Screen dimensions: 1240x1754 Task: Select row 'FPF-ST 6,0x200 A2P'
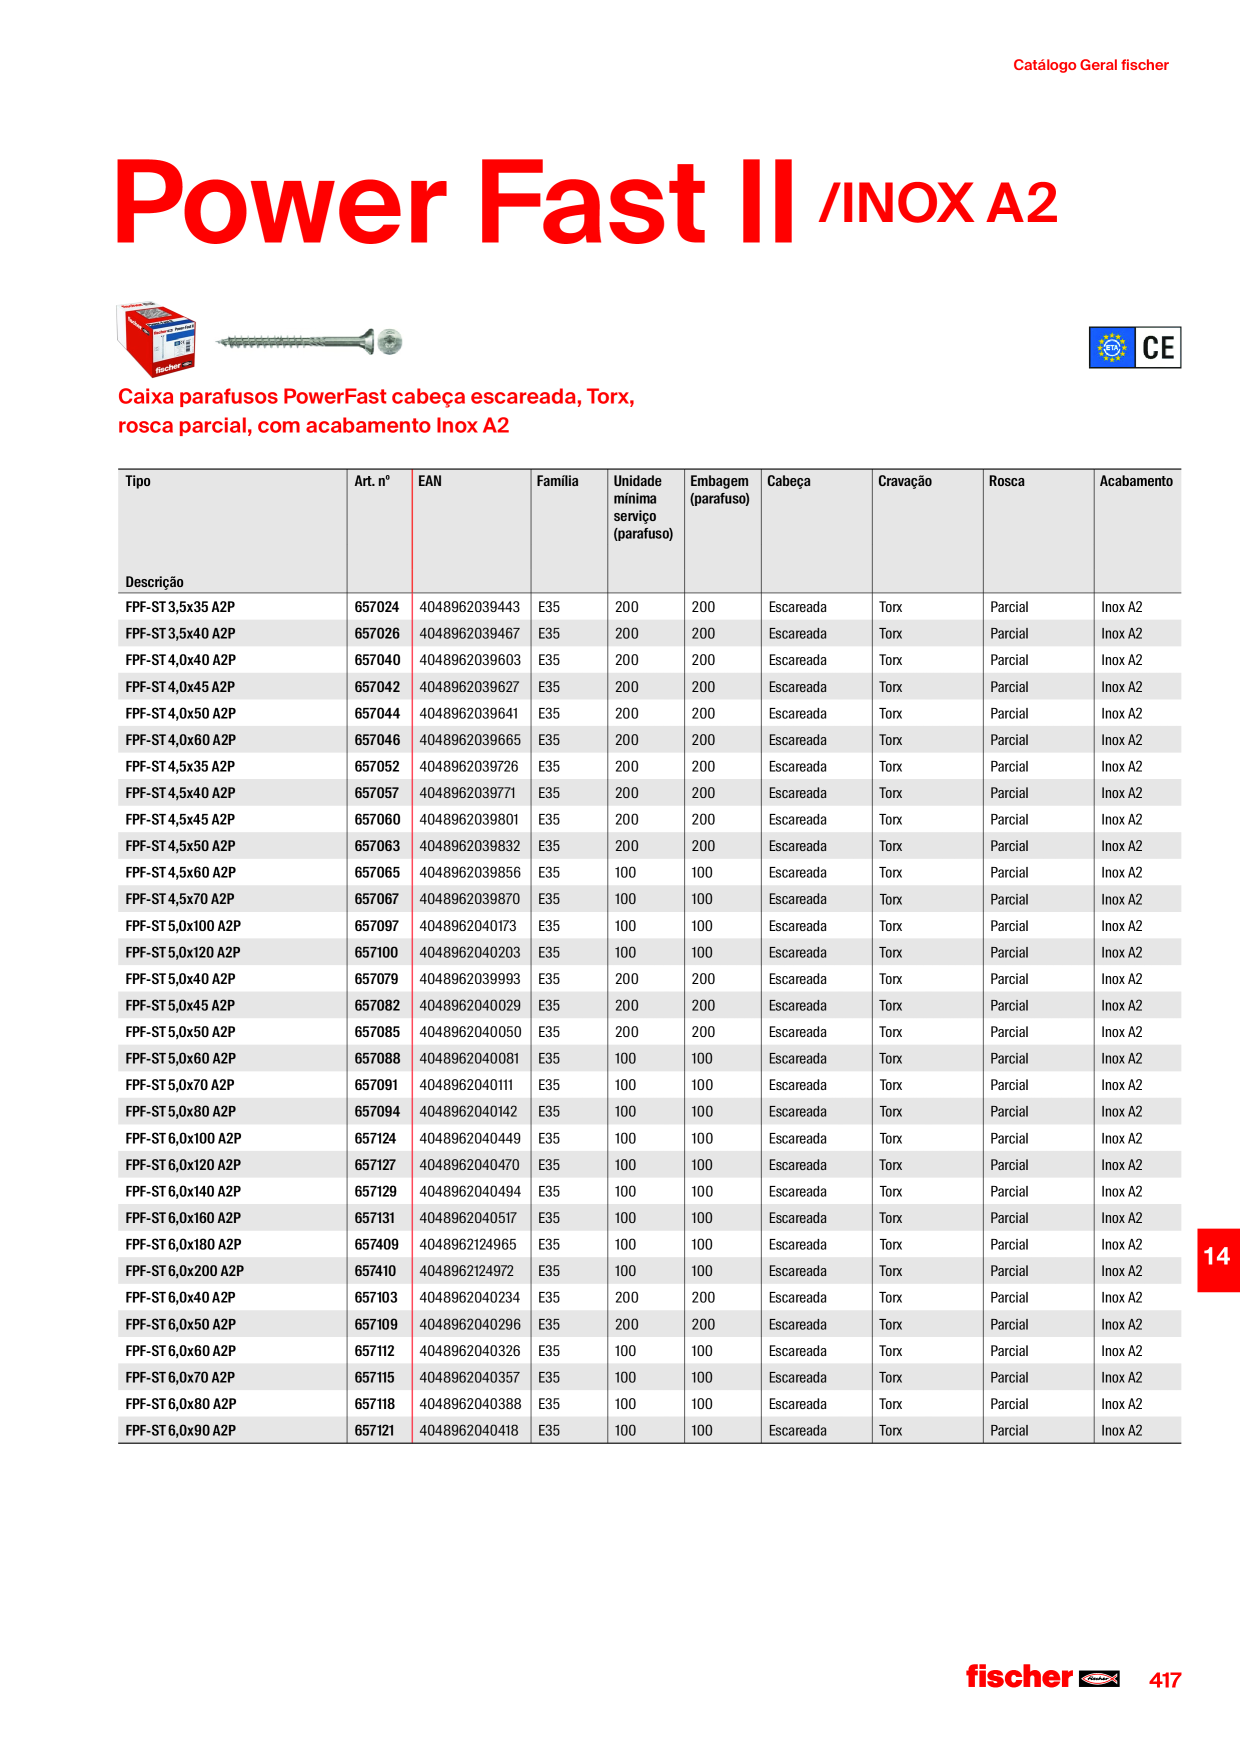pos(649,1271)
